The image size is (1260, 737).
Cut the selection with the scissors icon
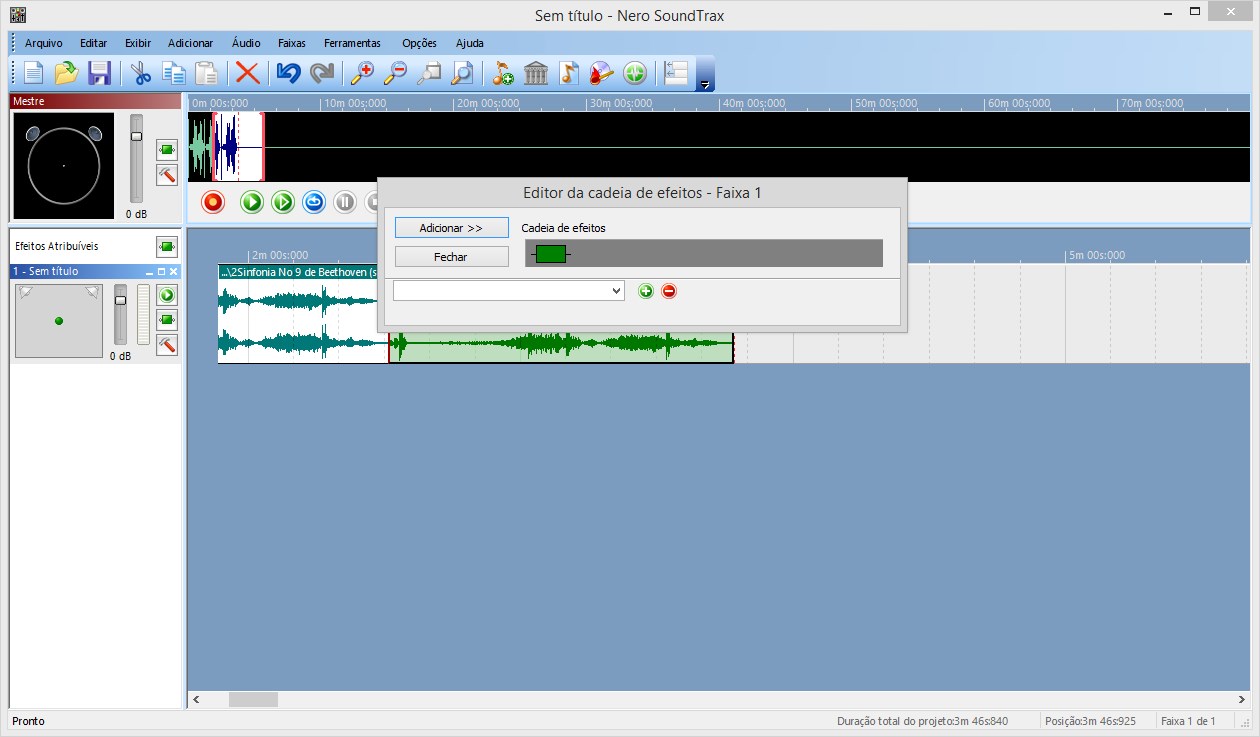coord(141,73)
